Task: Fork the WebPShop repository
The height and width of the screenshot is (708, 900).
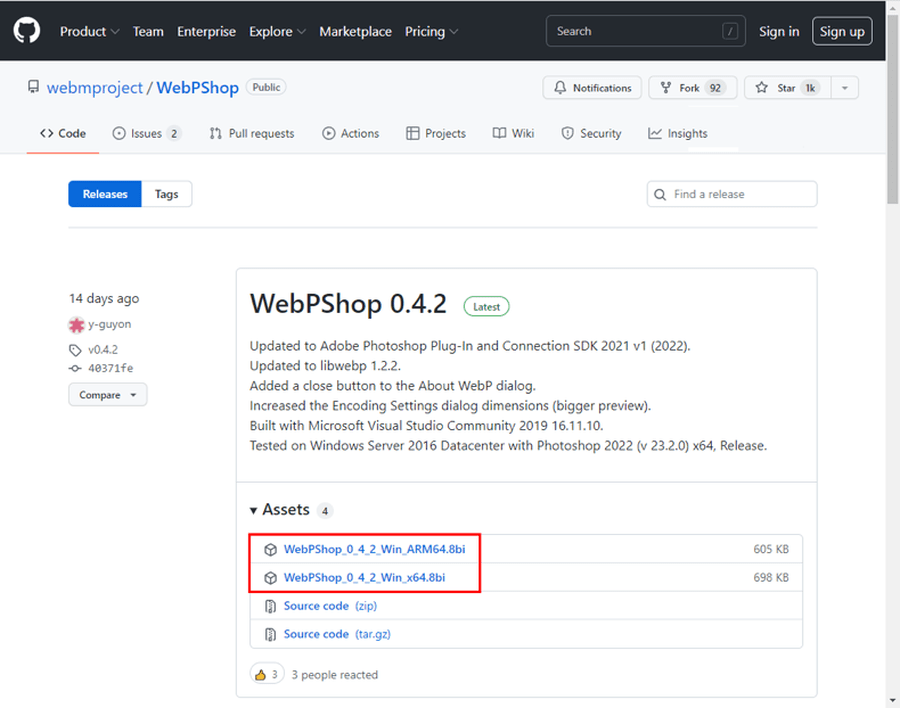Action: 690,88
